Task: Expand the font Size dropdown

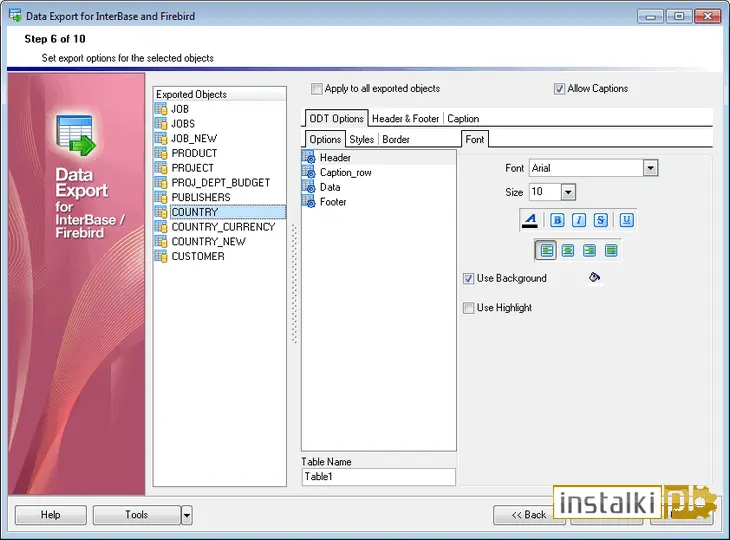Action: 568,192
